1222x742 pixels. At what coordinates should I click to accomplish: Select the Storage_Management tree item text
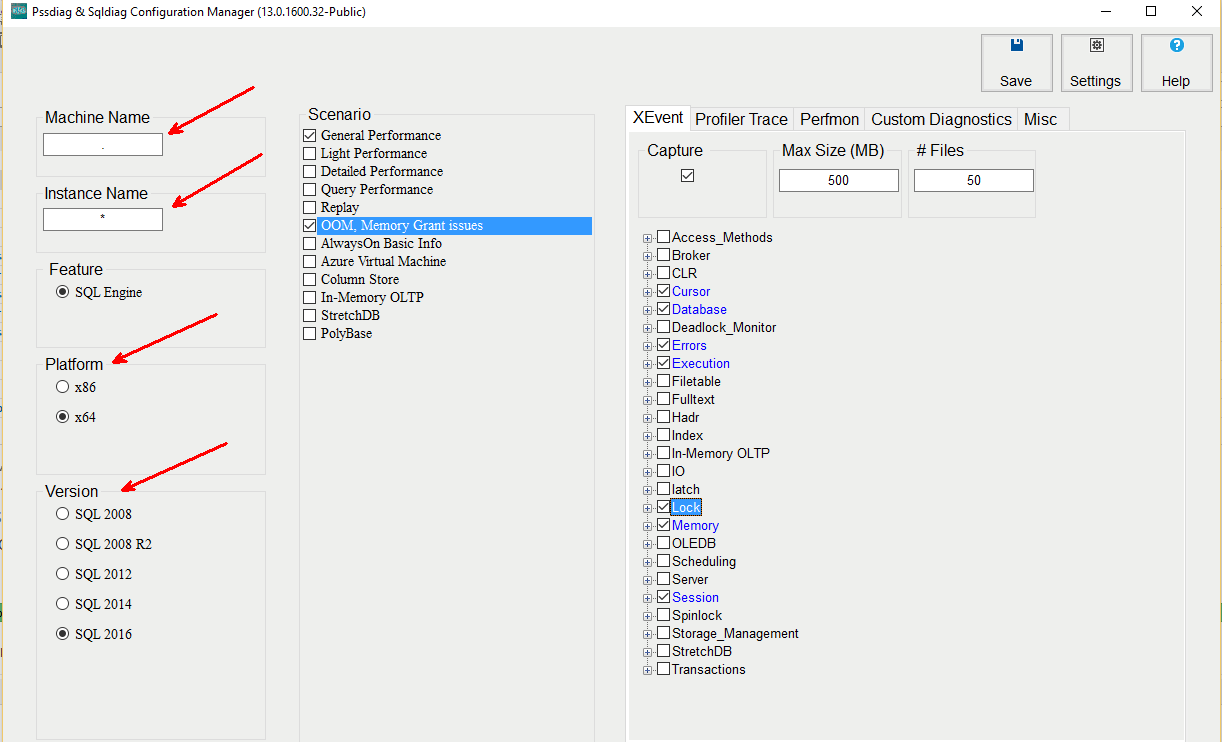735,633
